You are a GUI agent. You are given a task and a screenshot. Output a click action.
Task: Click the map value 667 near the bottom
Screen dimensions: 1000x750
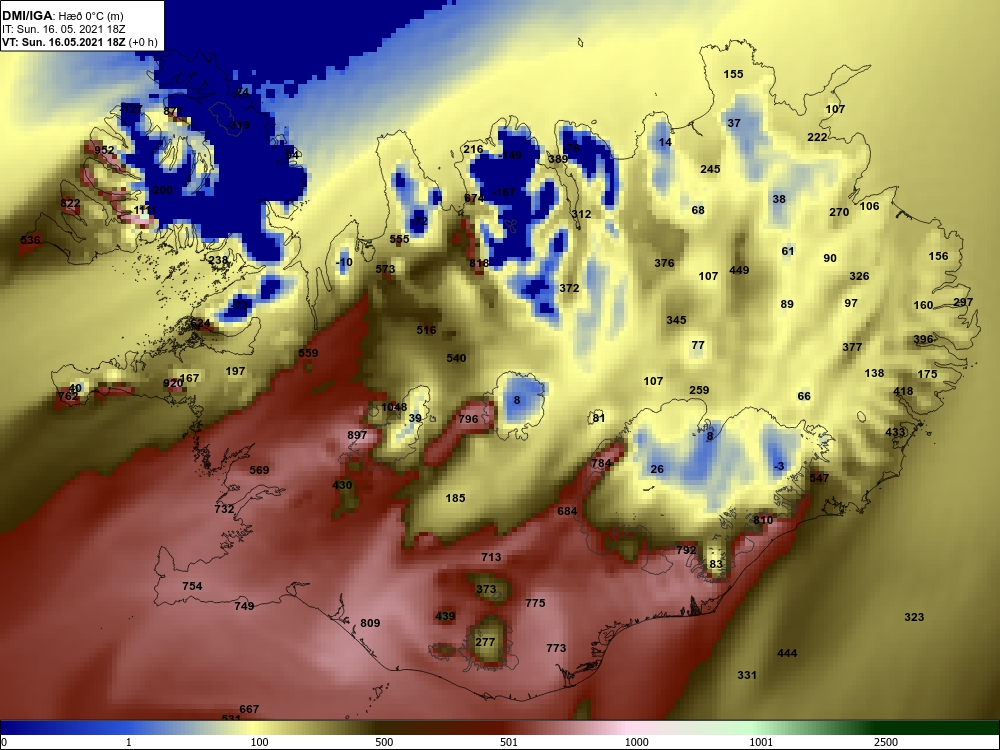click(x=249, y=709)
